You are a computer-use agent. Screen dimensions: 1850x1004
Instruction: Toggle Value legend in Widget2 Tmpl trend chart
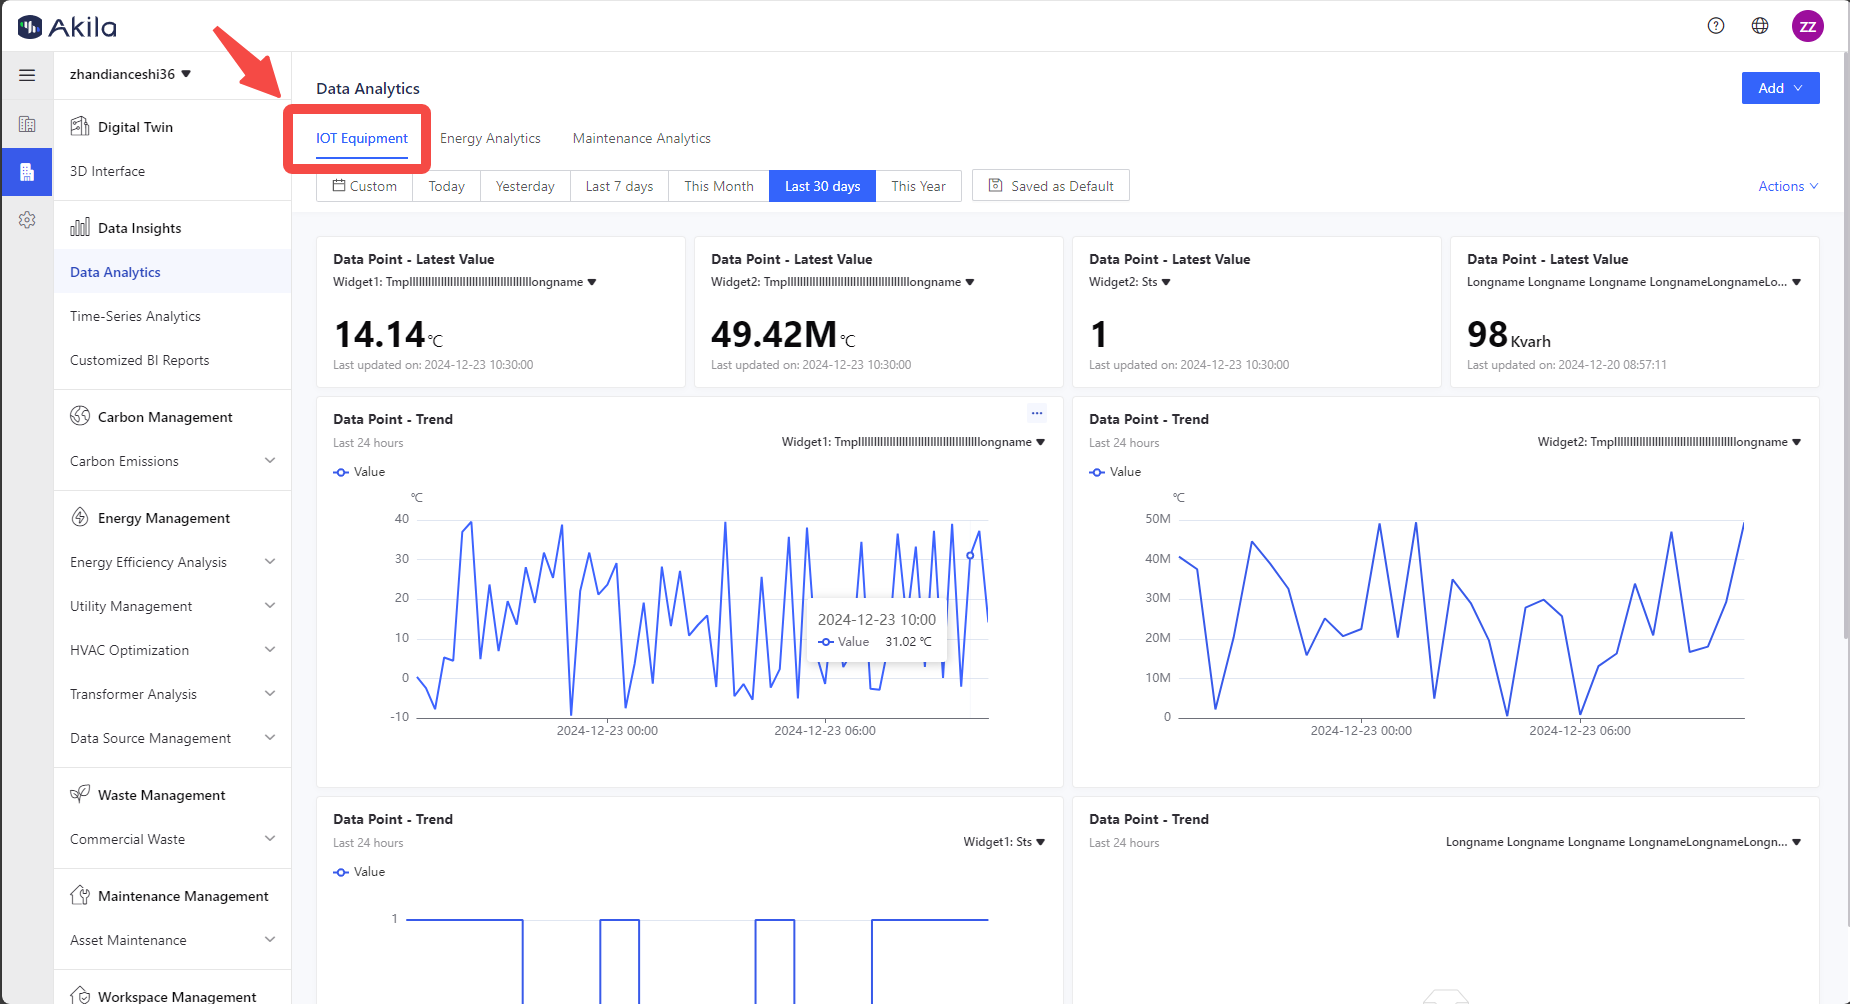1115,472
